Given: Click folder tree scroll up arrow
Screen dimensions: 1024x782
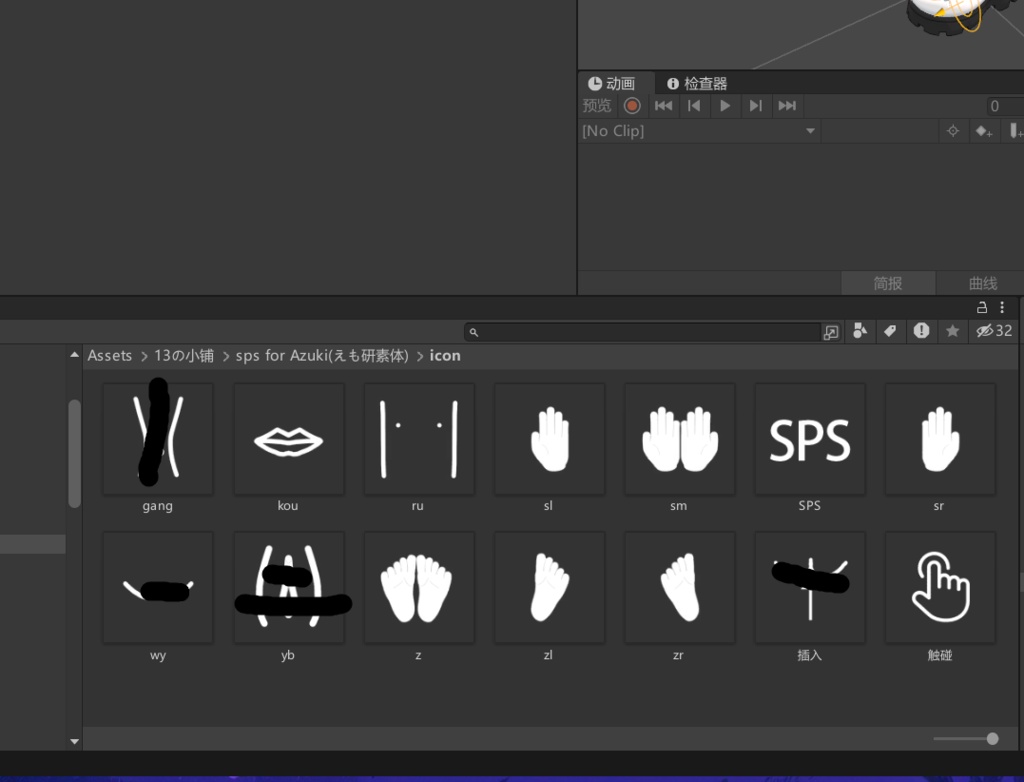Looking at the screenshot, I should [74, 355].
